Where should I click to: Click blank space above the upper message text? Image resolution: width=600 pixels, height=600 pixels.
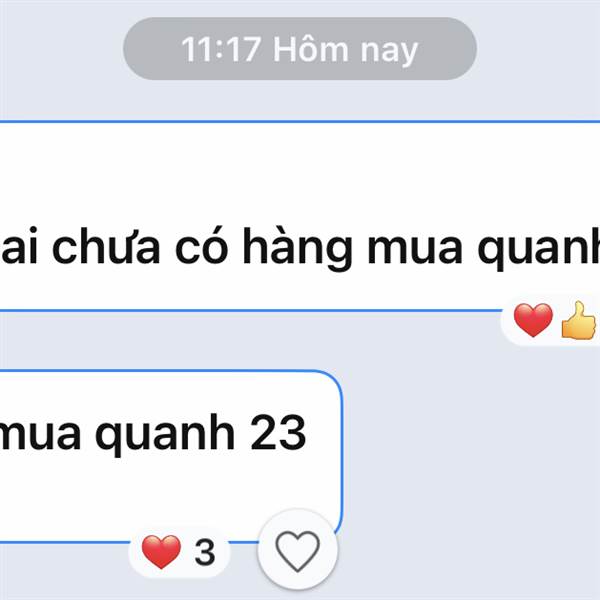300,172
